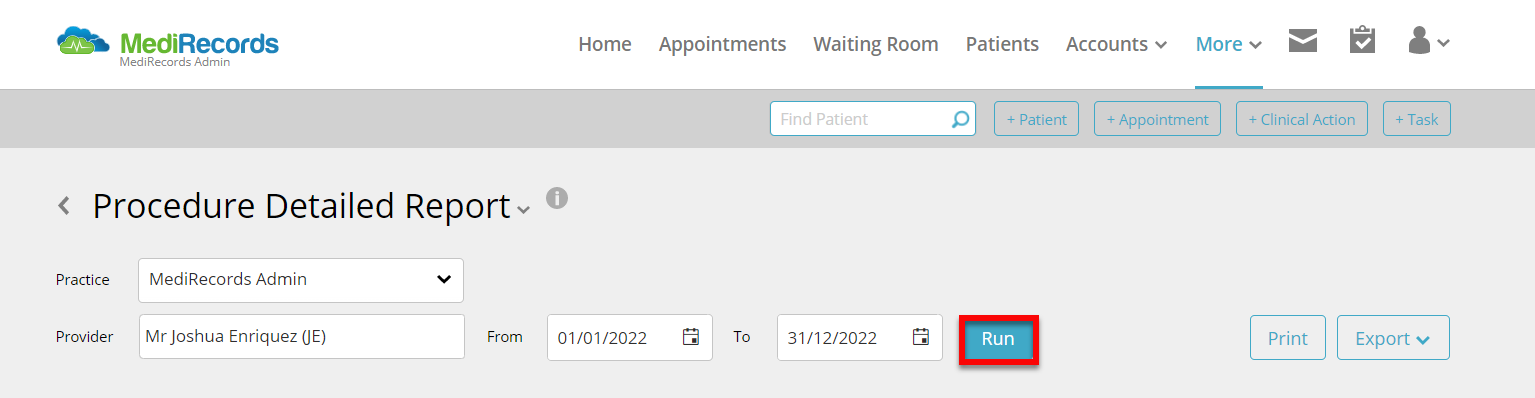Go back using the left chevron
Screen dimensions: 1535x398
click(x=64, y=206)
